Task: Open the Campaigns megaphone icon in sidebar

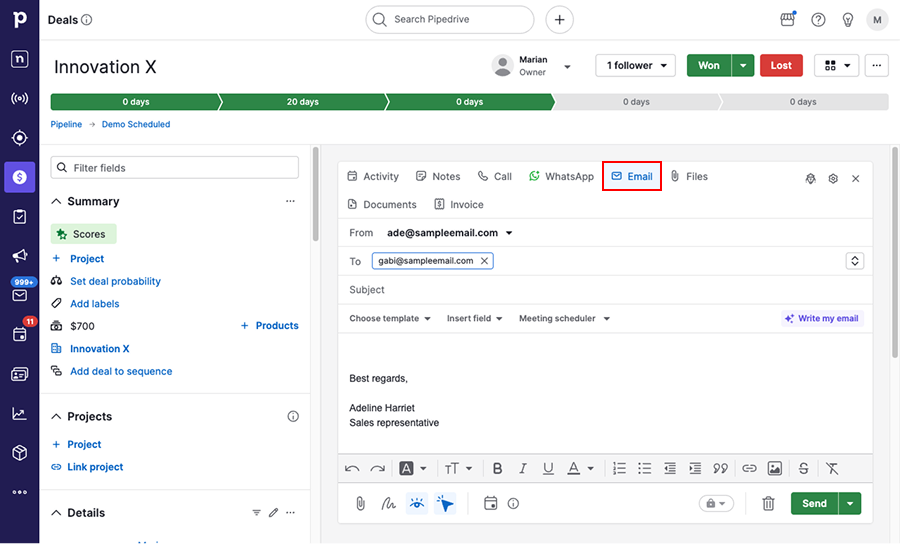Action: click(x=20, y=255)
